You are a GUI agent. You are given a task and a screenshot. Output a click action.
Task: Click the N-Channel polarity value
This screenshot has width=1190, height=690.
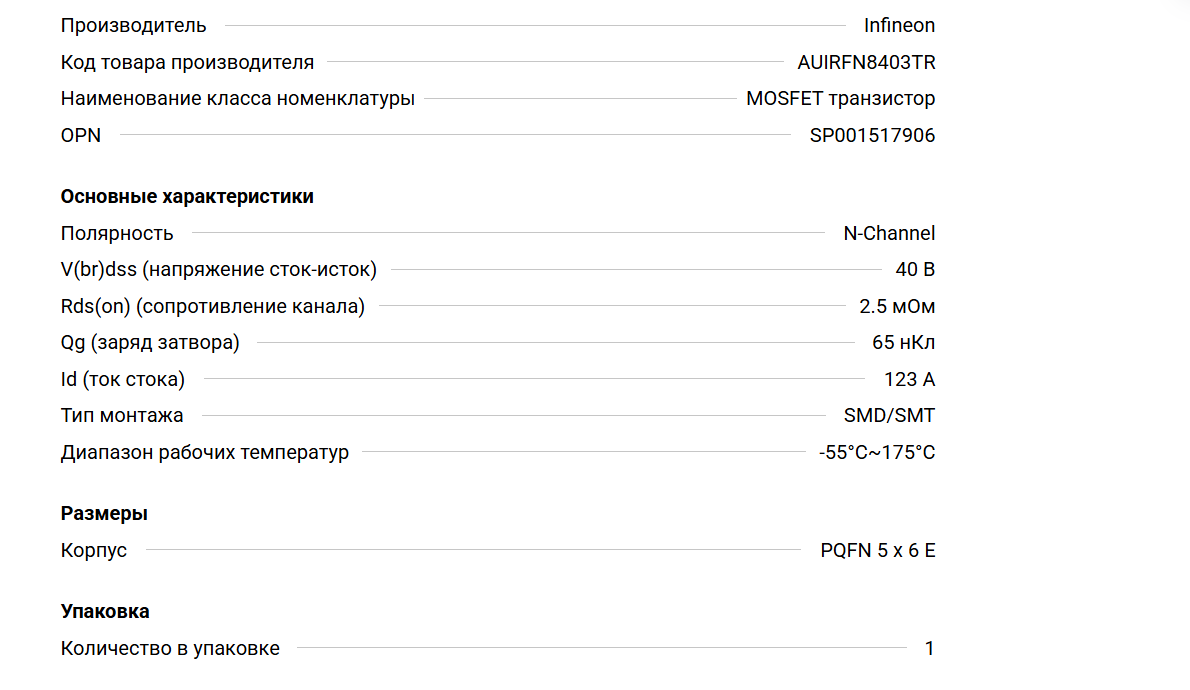889,233
